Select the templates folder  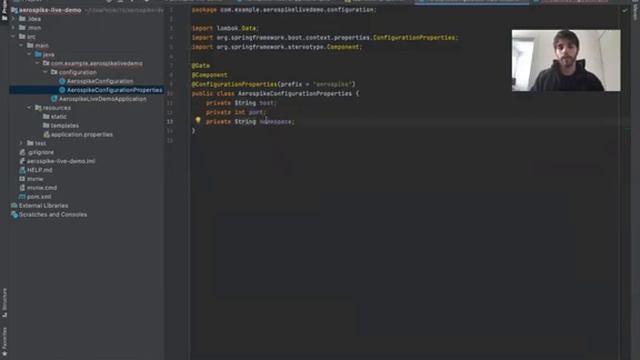[64, 126]
